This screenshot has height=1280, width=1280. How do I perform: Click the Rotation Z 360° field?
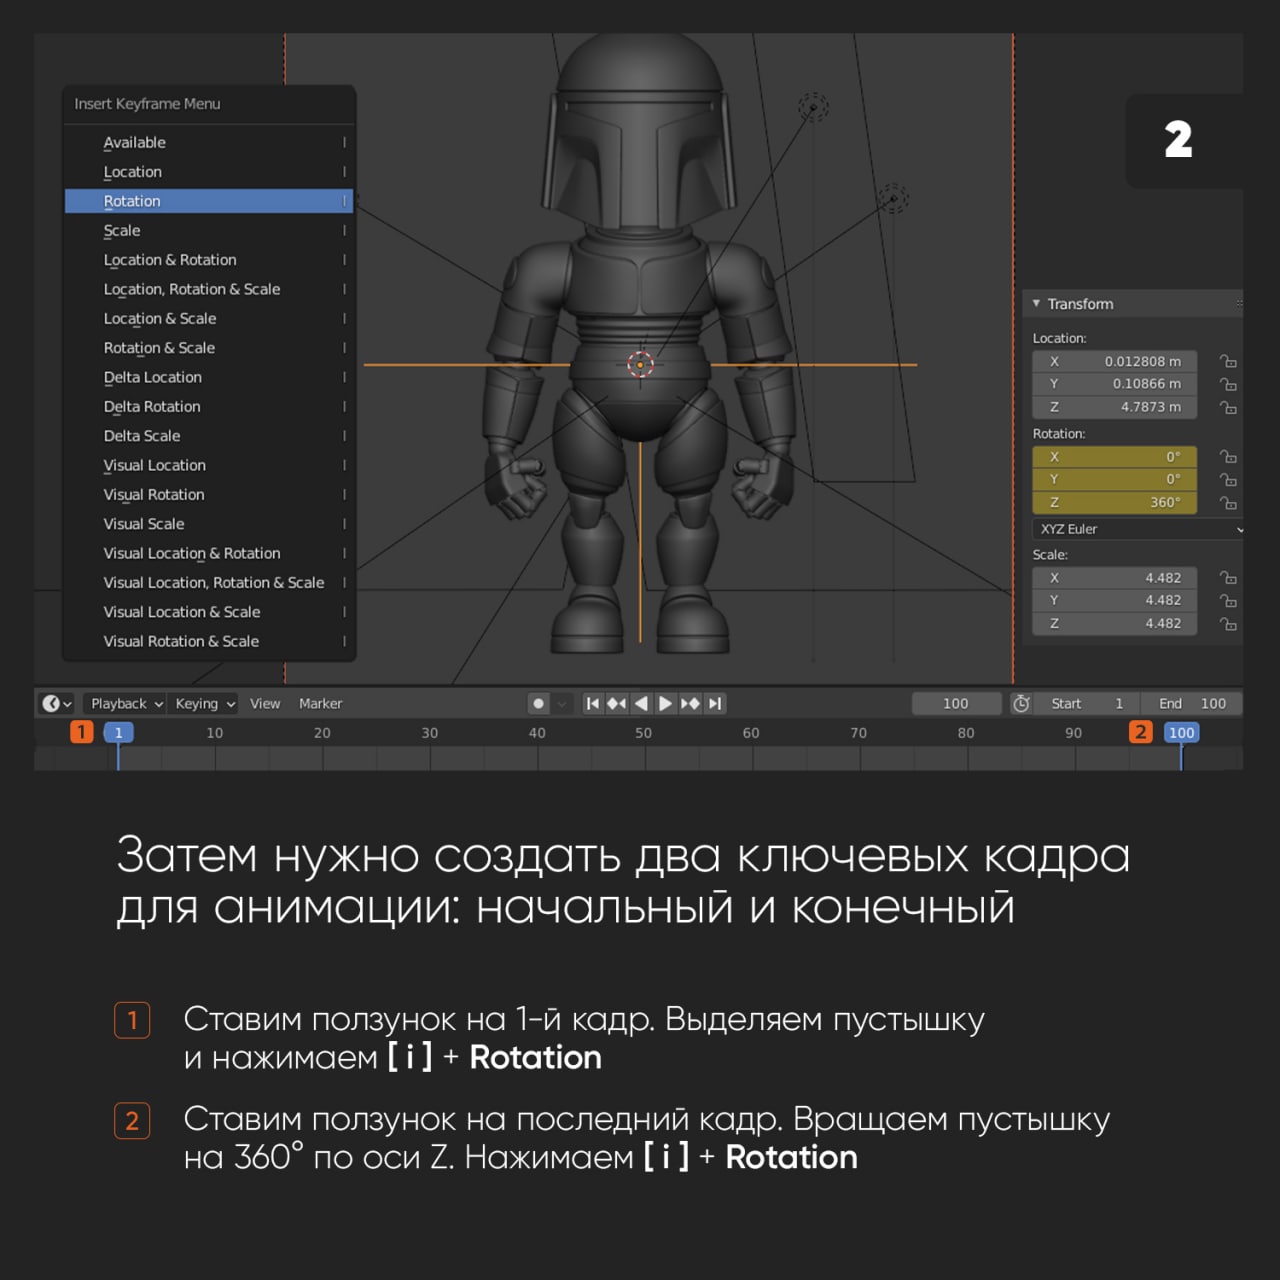(x=1114, y=502)
